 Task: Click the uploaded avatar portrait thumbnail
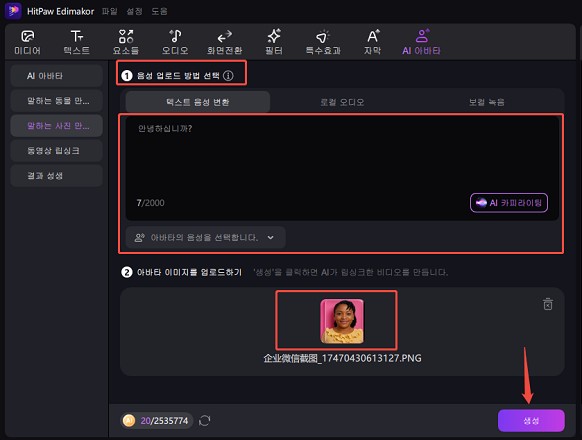[342, 321]
